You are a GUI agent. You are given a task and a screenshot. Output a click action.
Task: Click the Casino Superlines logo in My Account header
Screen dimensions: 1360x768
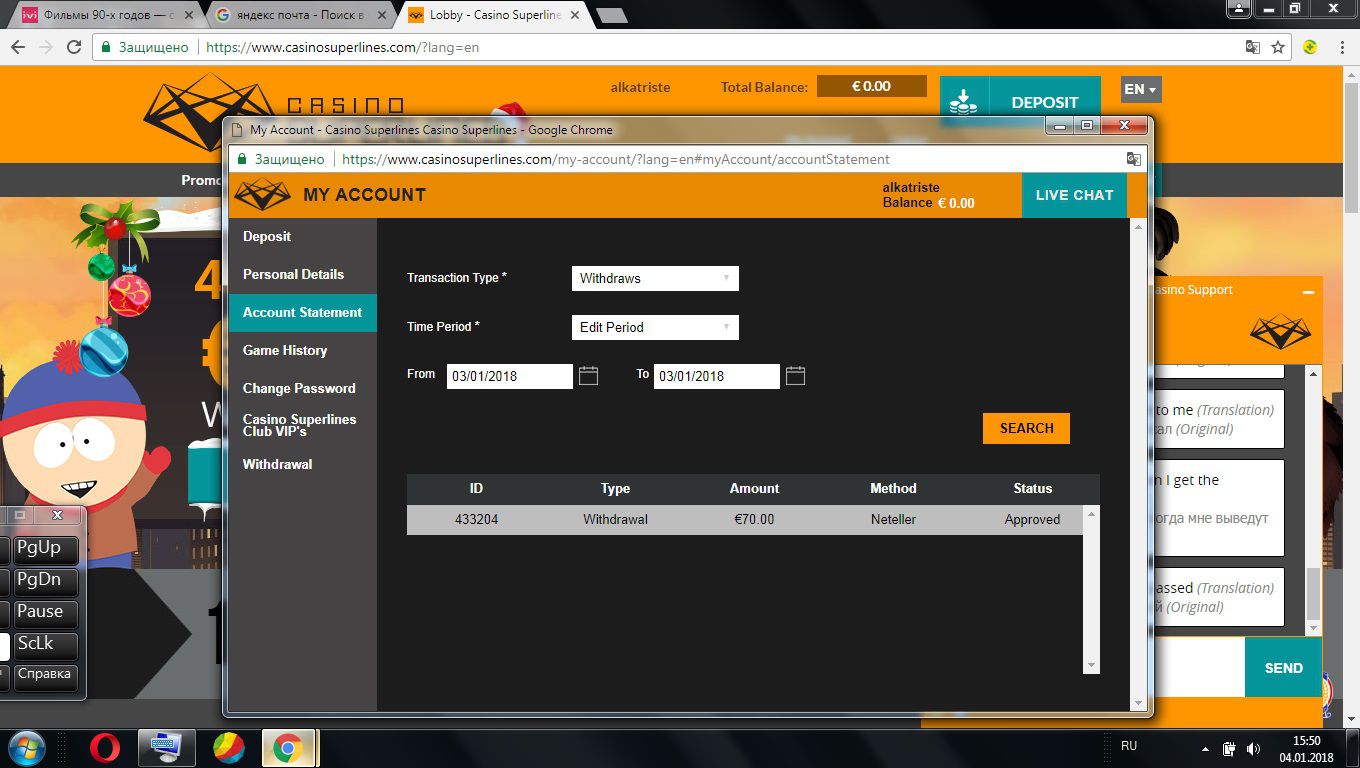[x=263, y=195]
